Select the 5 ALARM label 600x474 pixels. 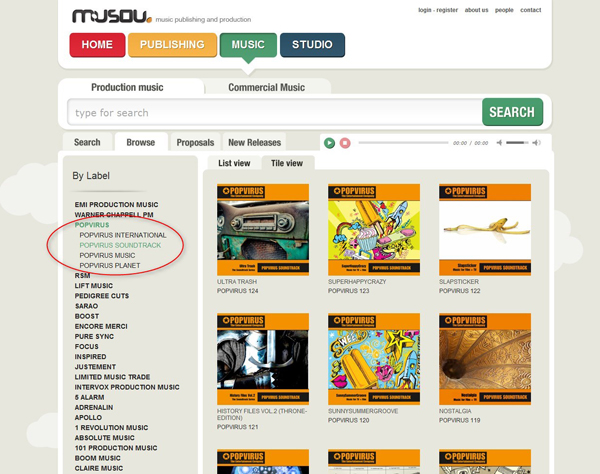89,397
